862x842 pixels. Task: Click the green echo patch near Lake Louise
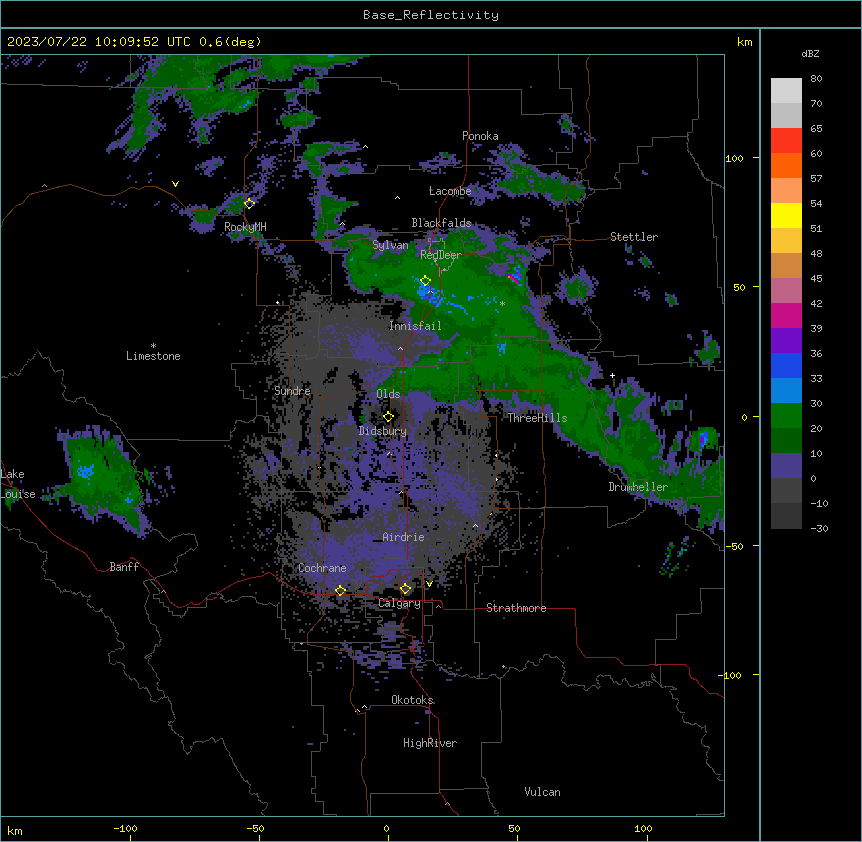click(104, 477)
